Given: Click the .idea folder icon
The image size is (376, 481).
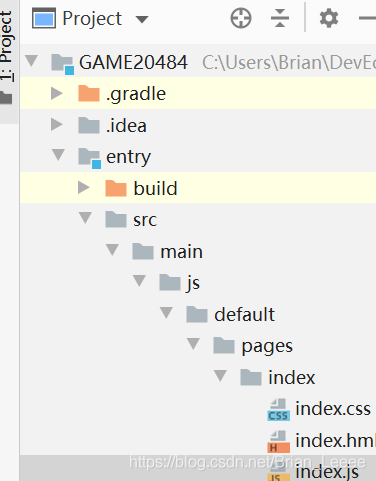Looking at the screenshot, I should point(89,125).
